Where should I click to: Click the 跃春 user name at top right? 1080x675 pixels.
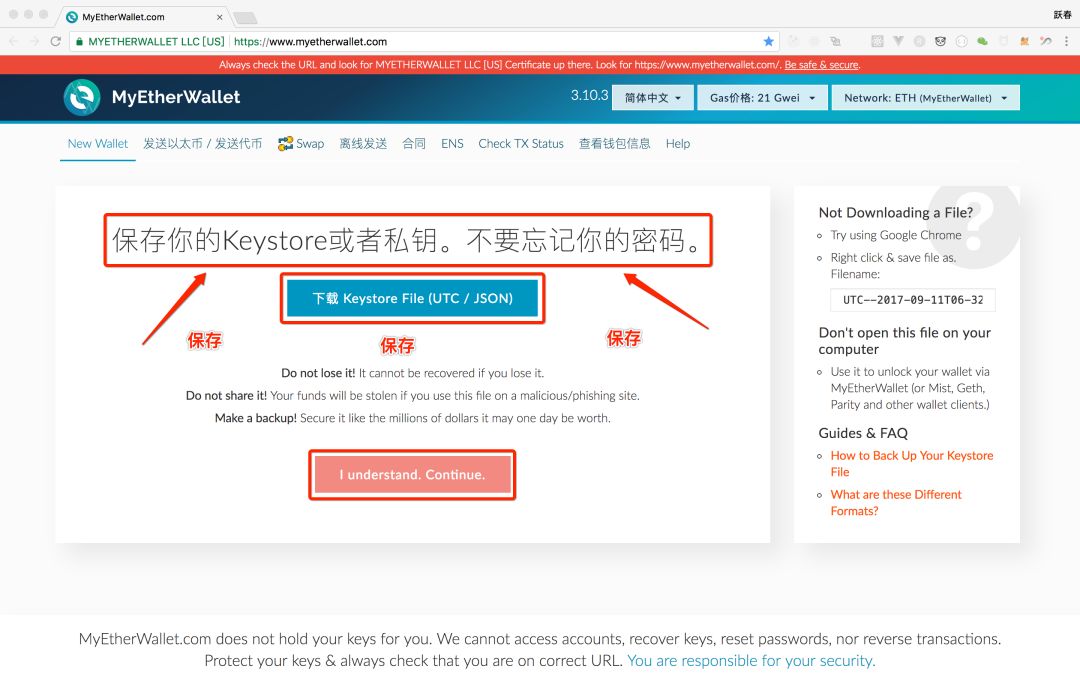click(x=1062, y=14)
